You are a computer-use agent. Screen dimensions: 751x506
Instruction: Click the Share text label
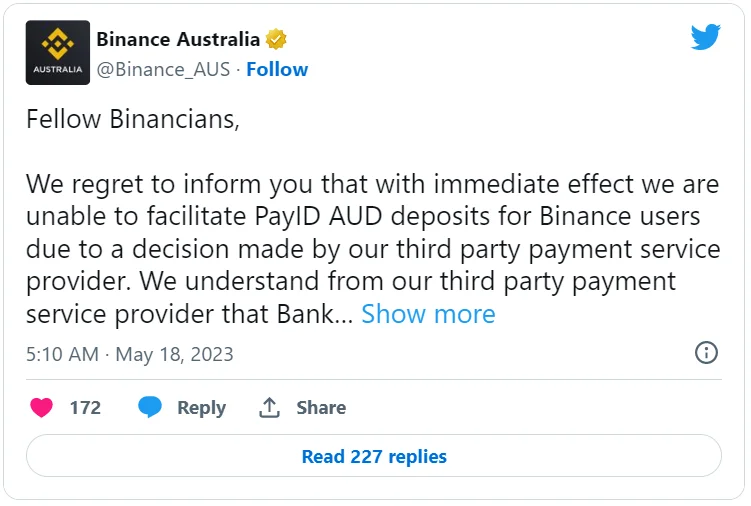coord(321,408)
